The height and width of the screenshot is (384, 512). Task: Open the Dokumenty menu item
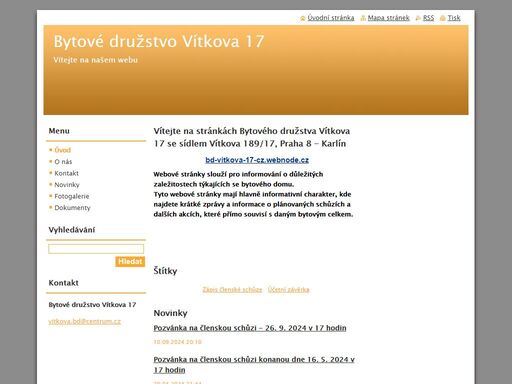coord(72,208)
